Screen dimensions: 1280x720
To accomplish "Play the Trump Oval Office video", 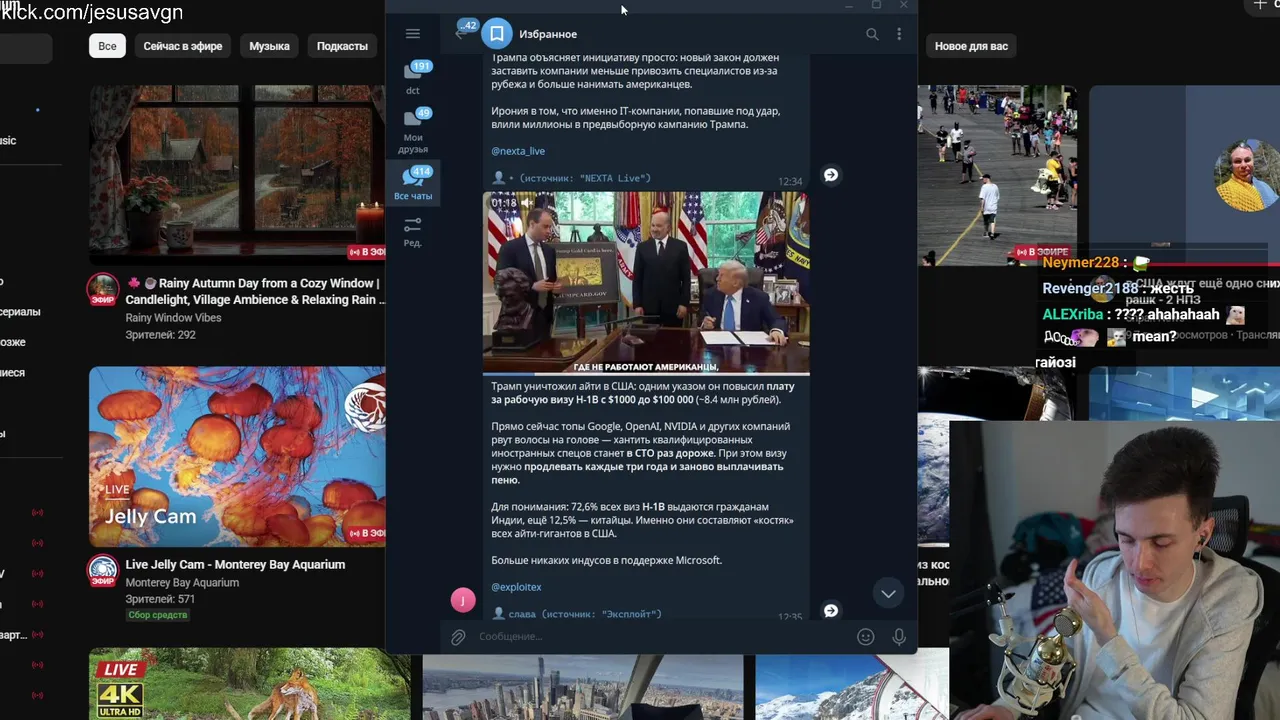I will click(x=646, y=283).
